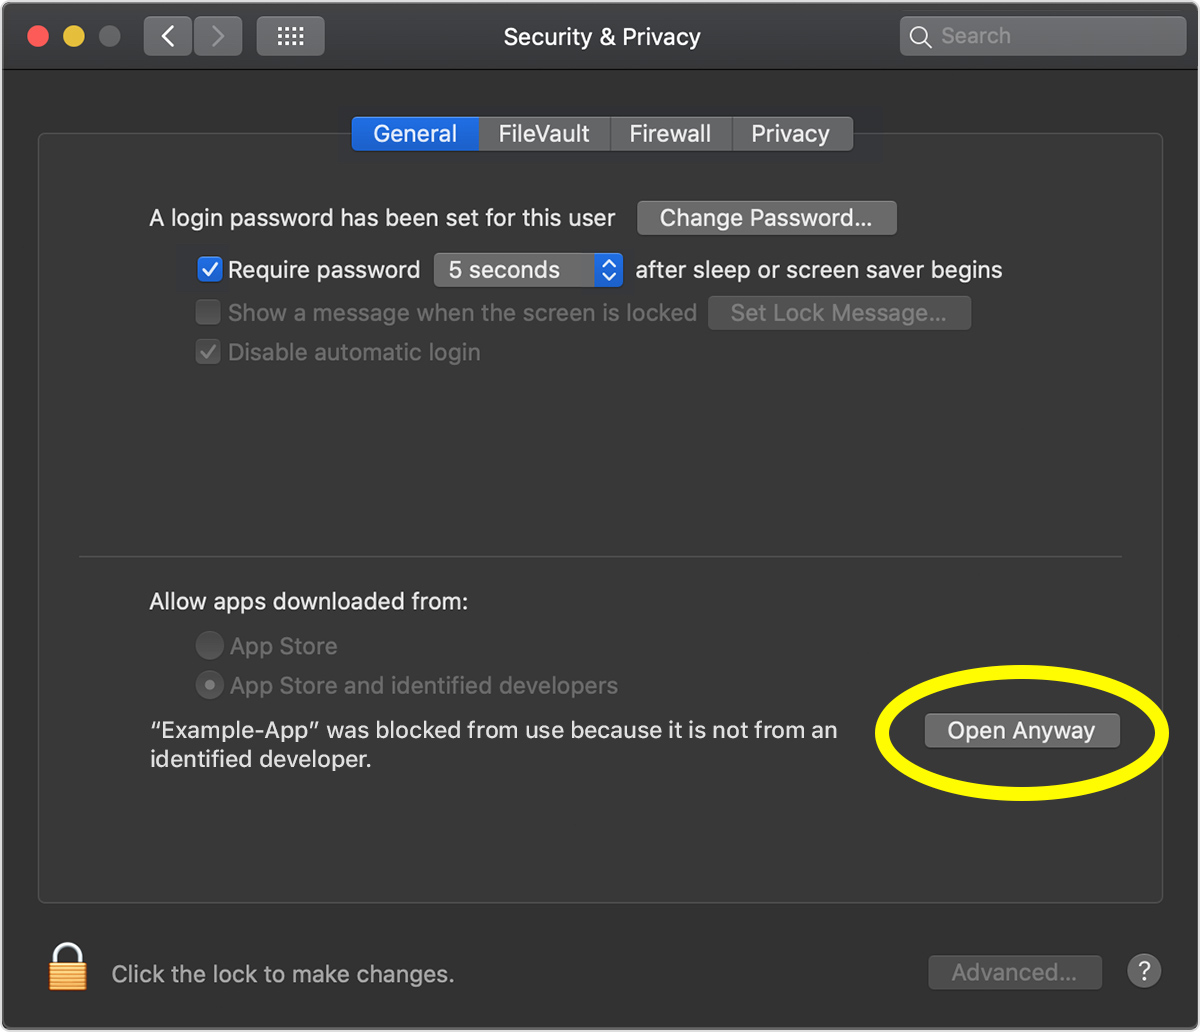Viewport: 1200px width, 1032px height.
Task: Open the help question mark button
Action: click(x=1144, y=970)
